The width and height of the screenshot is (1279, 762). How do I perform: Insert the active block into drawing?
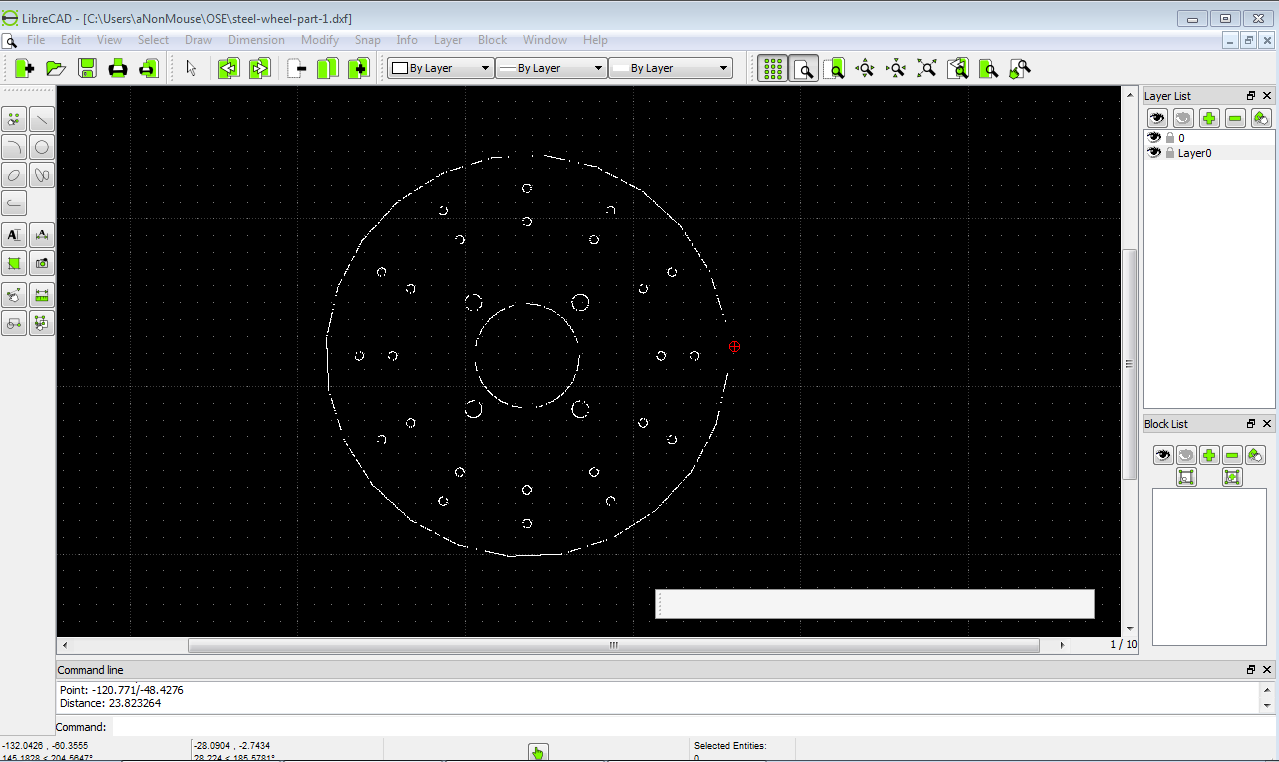coord(1232,478)
